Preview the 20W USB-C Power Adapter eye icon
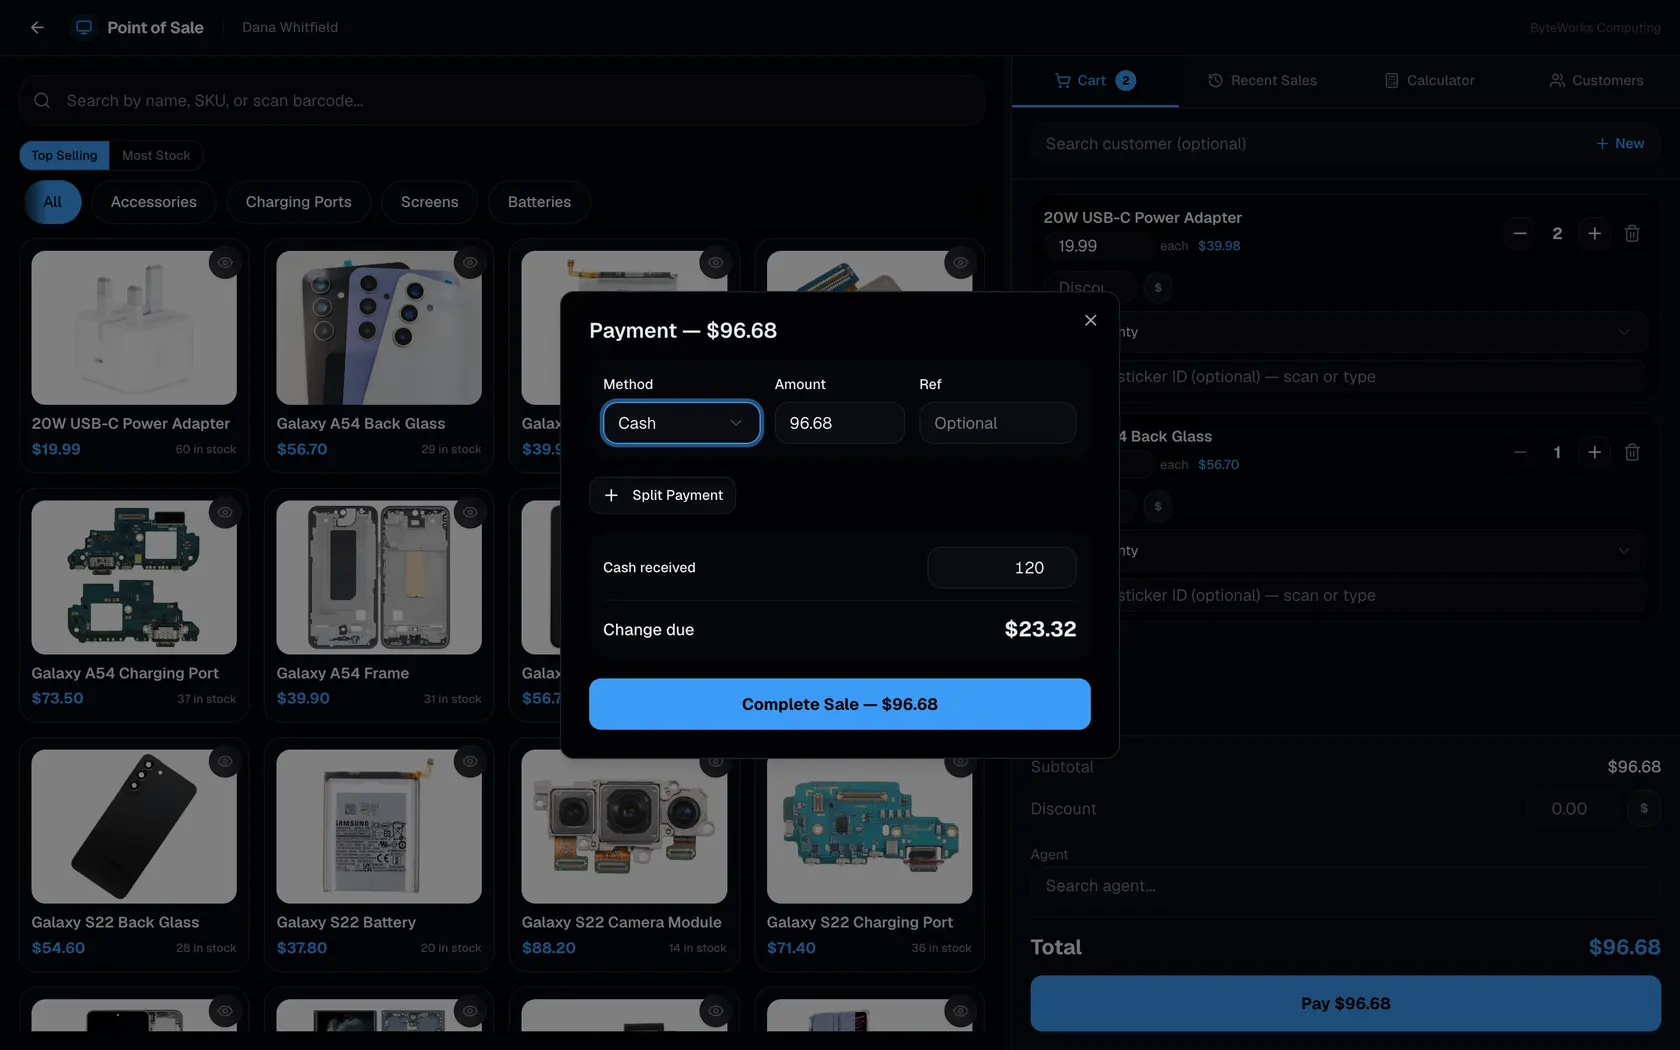 [225, 262]
